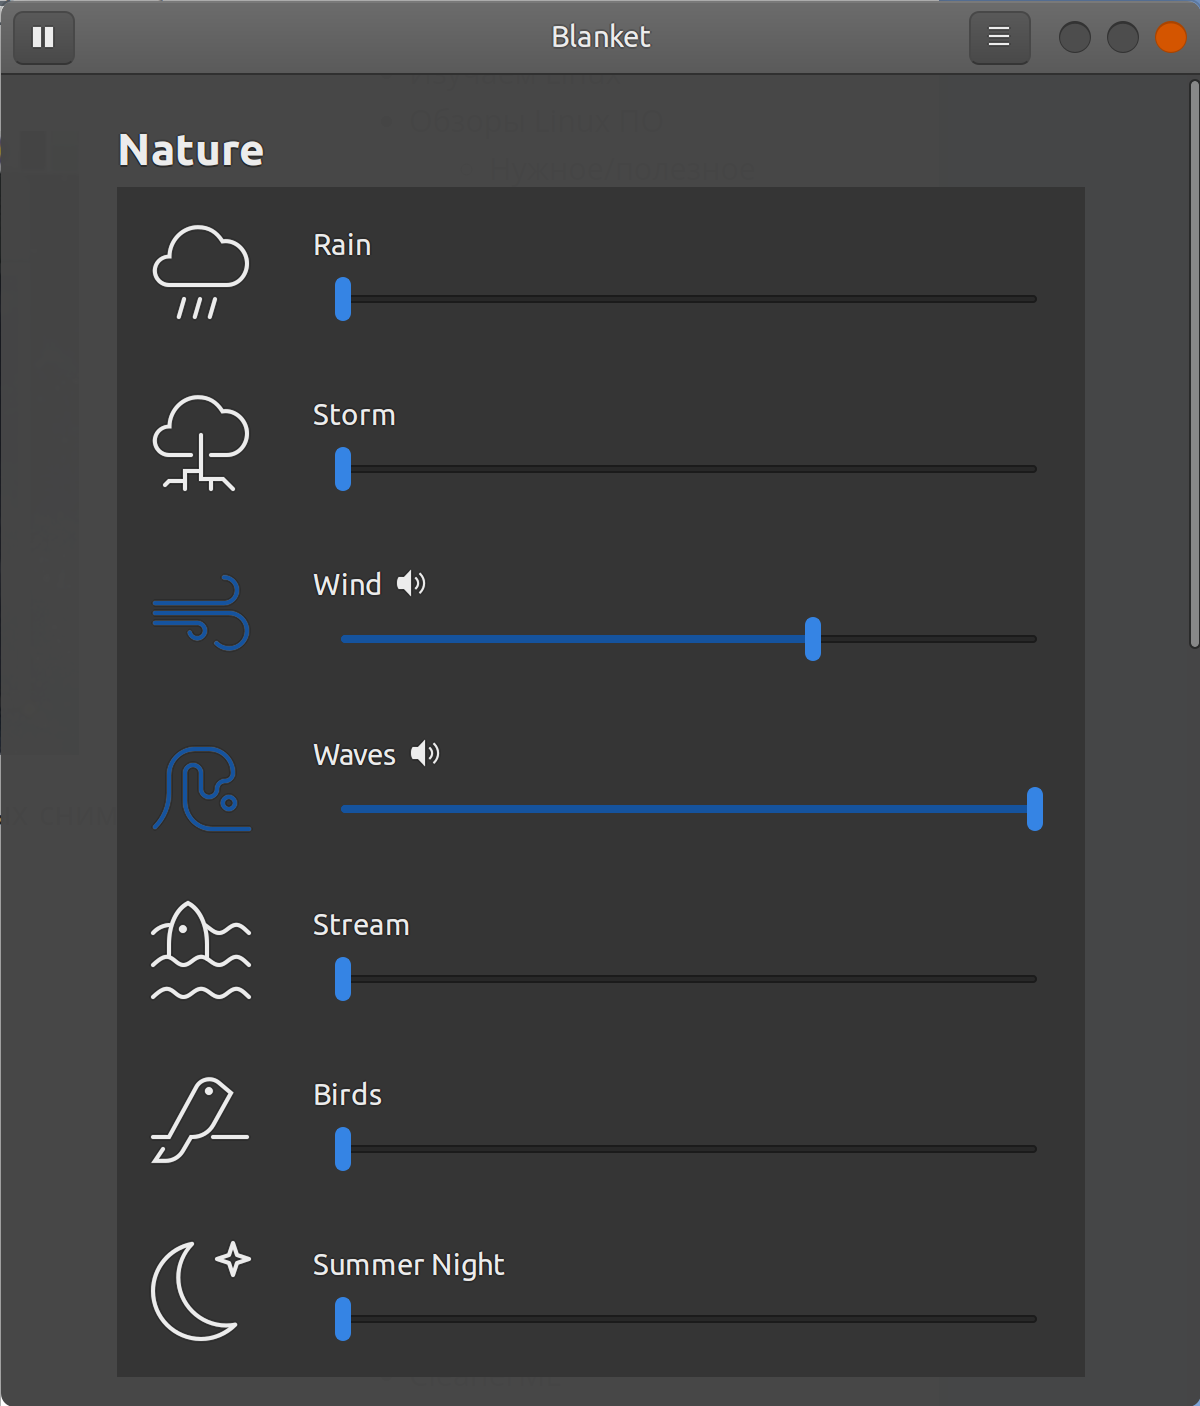Click the Rain cloud icon
Image resolution: width=1200 pixels, height=1406 pixels.
click(200, 272)
